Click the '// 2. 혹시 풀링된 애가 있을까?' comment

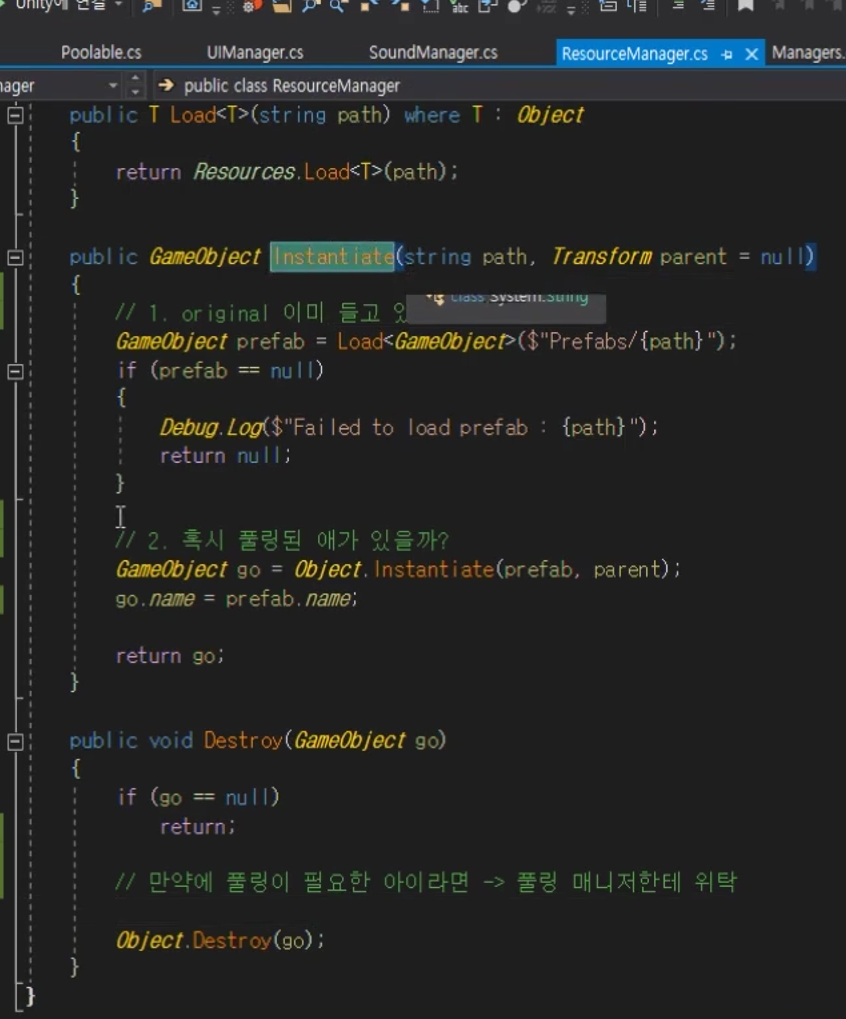[282, 540]
